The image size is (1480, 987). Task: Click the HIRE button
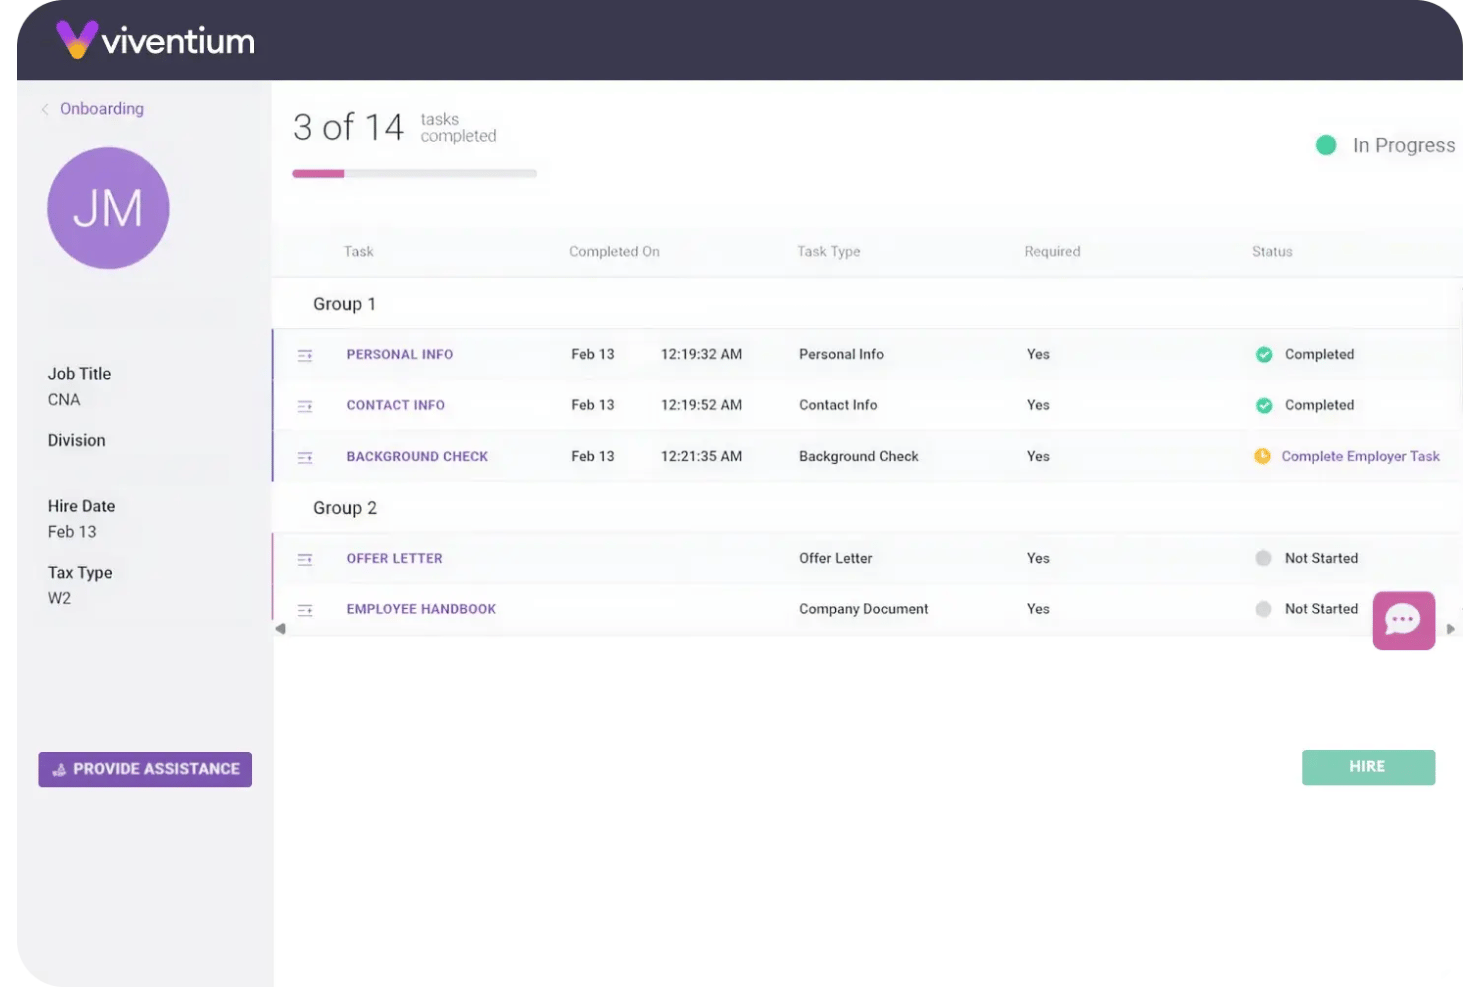click(1368, 767)
